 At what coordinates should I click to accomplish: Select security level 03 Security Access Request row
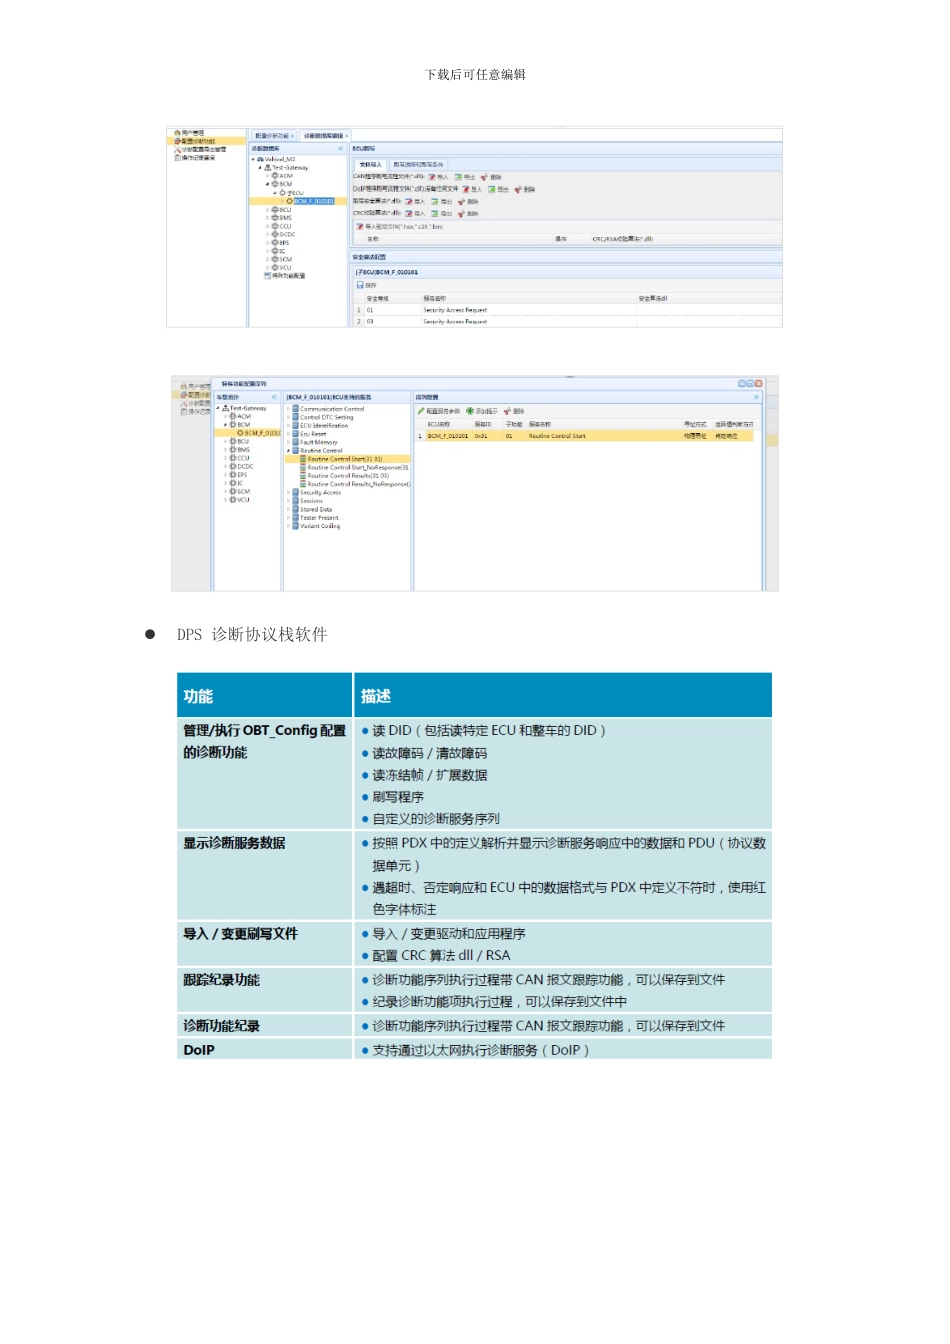[x=566, y=321]
